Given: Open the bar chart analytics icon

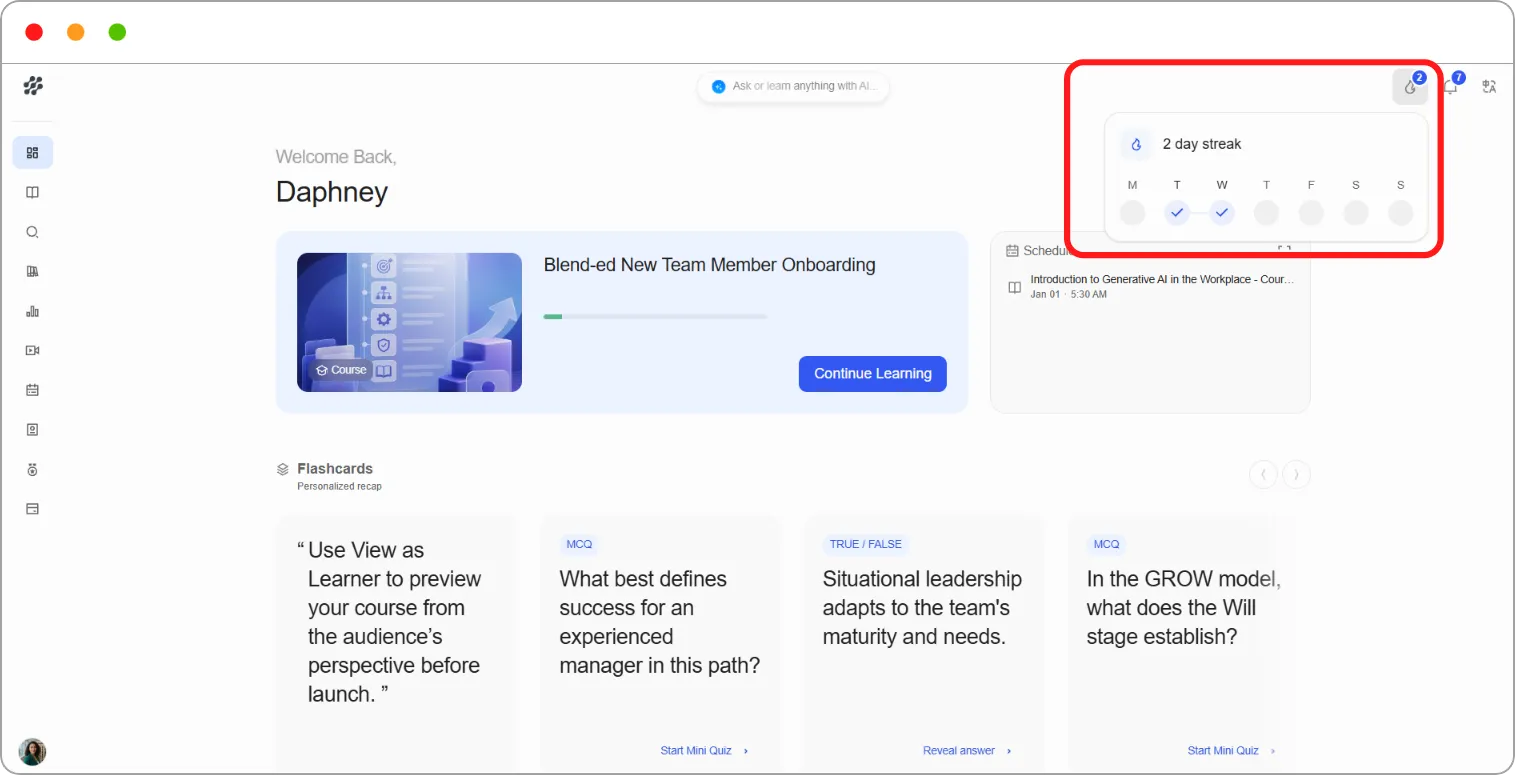Looking at the screenshot, I should 32,311.
